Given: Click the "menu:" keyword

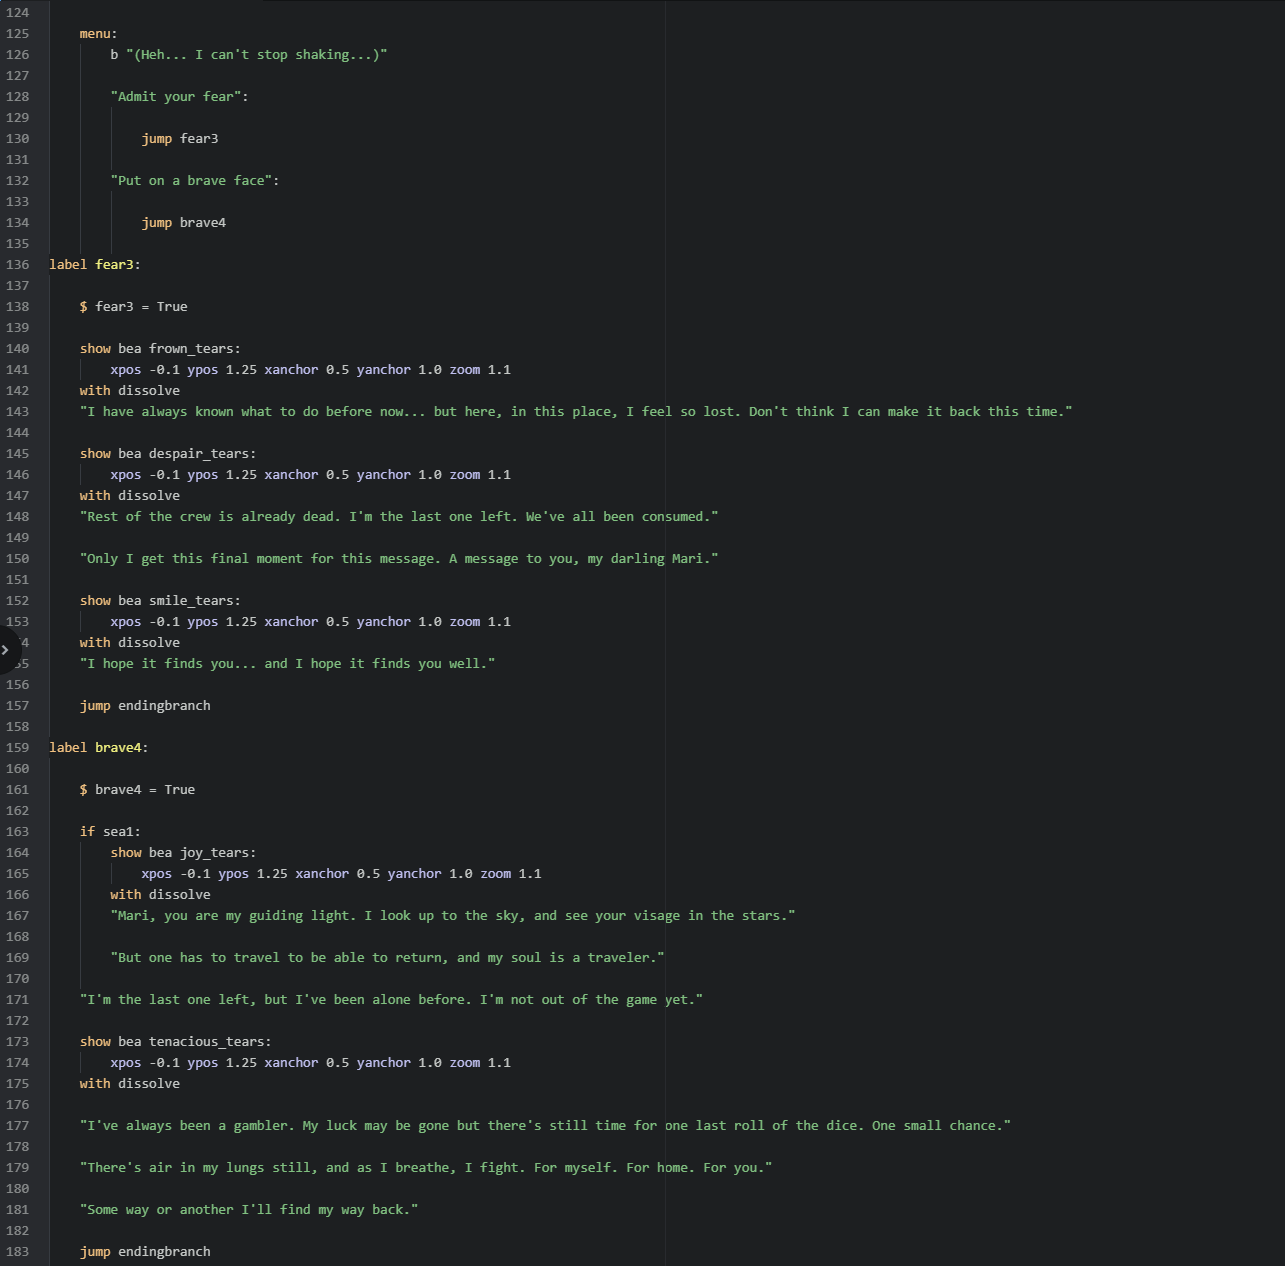Looking at the screenshot, I should pos(98,34).
